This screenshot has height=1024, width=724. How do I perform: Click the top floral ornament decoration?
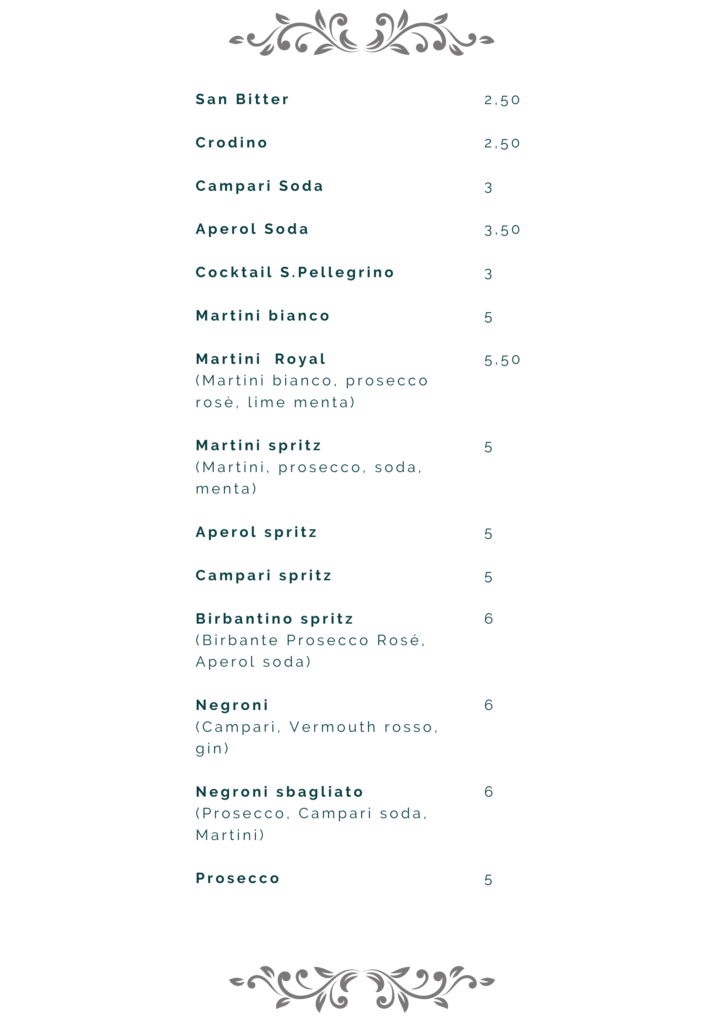click(x=362, y=33)
